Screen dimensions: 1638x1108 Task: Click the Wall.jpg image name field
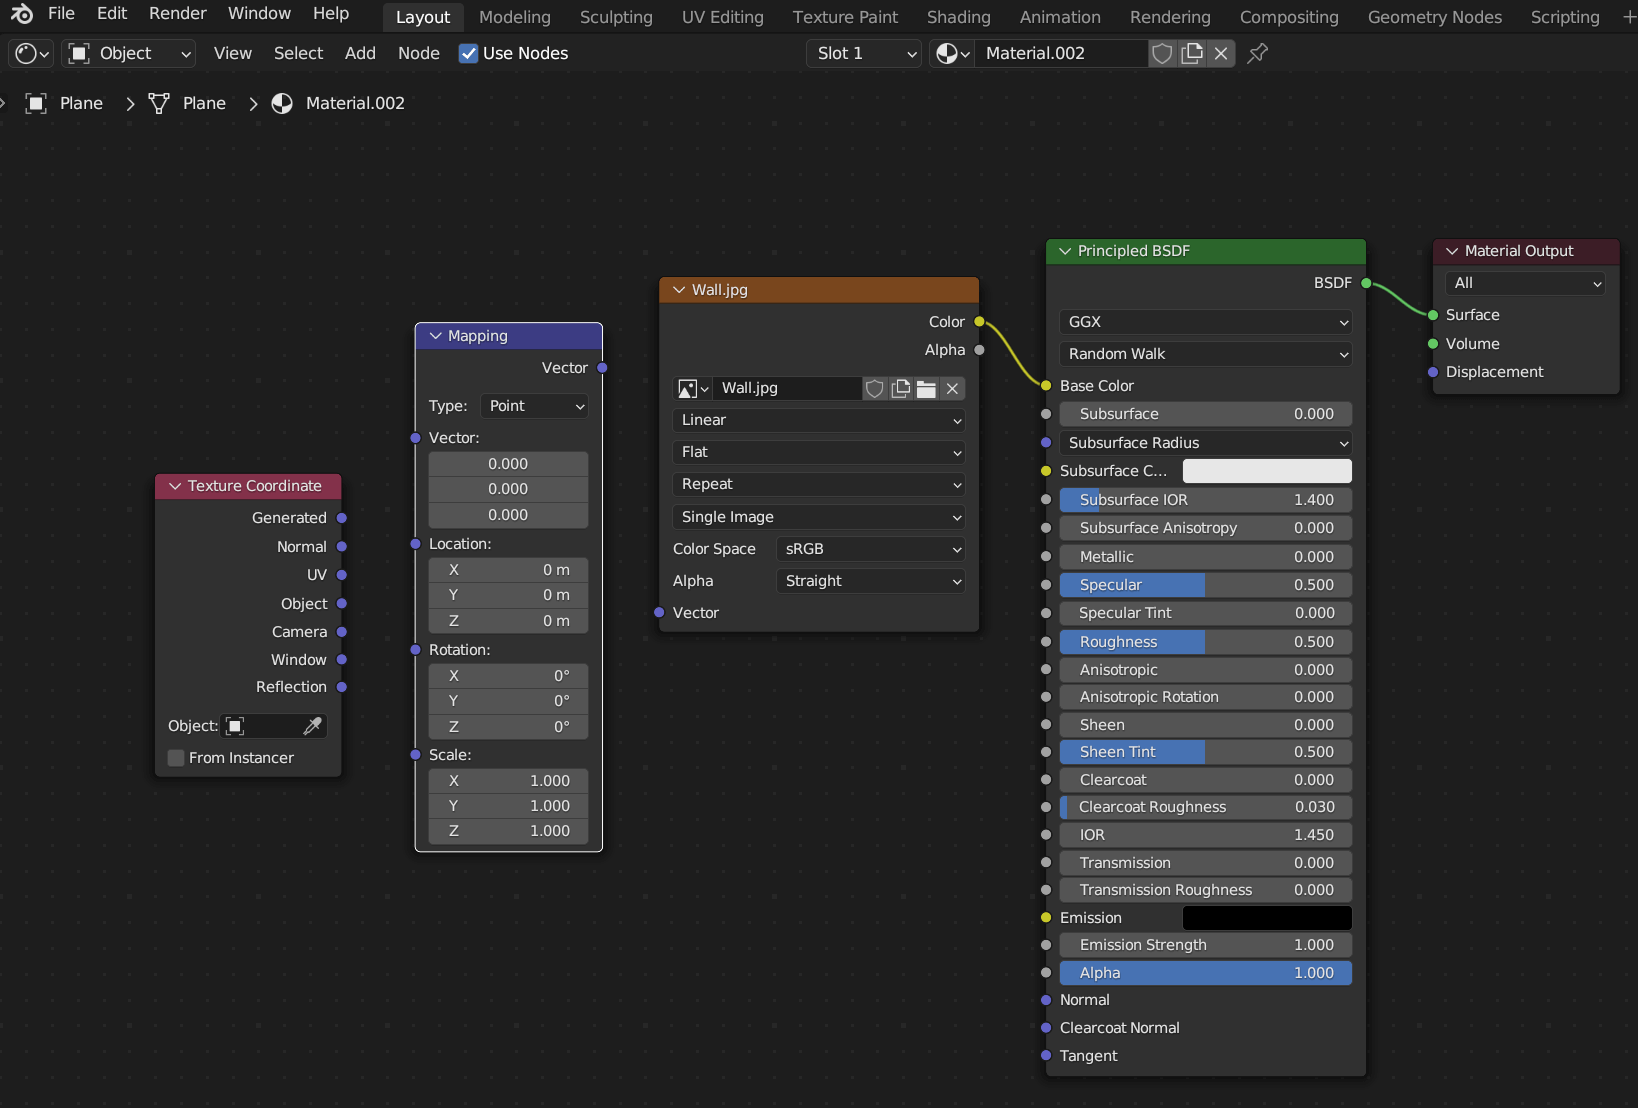coord(787,388)
